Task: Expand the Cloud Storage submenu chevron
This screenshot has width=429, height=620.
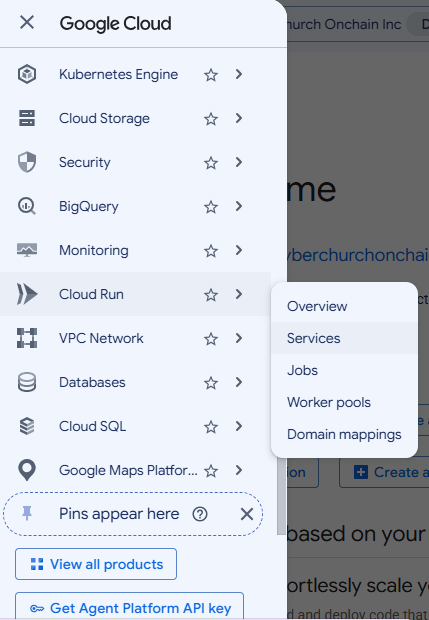Action: [238, 118]
